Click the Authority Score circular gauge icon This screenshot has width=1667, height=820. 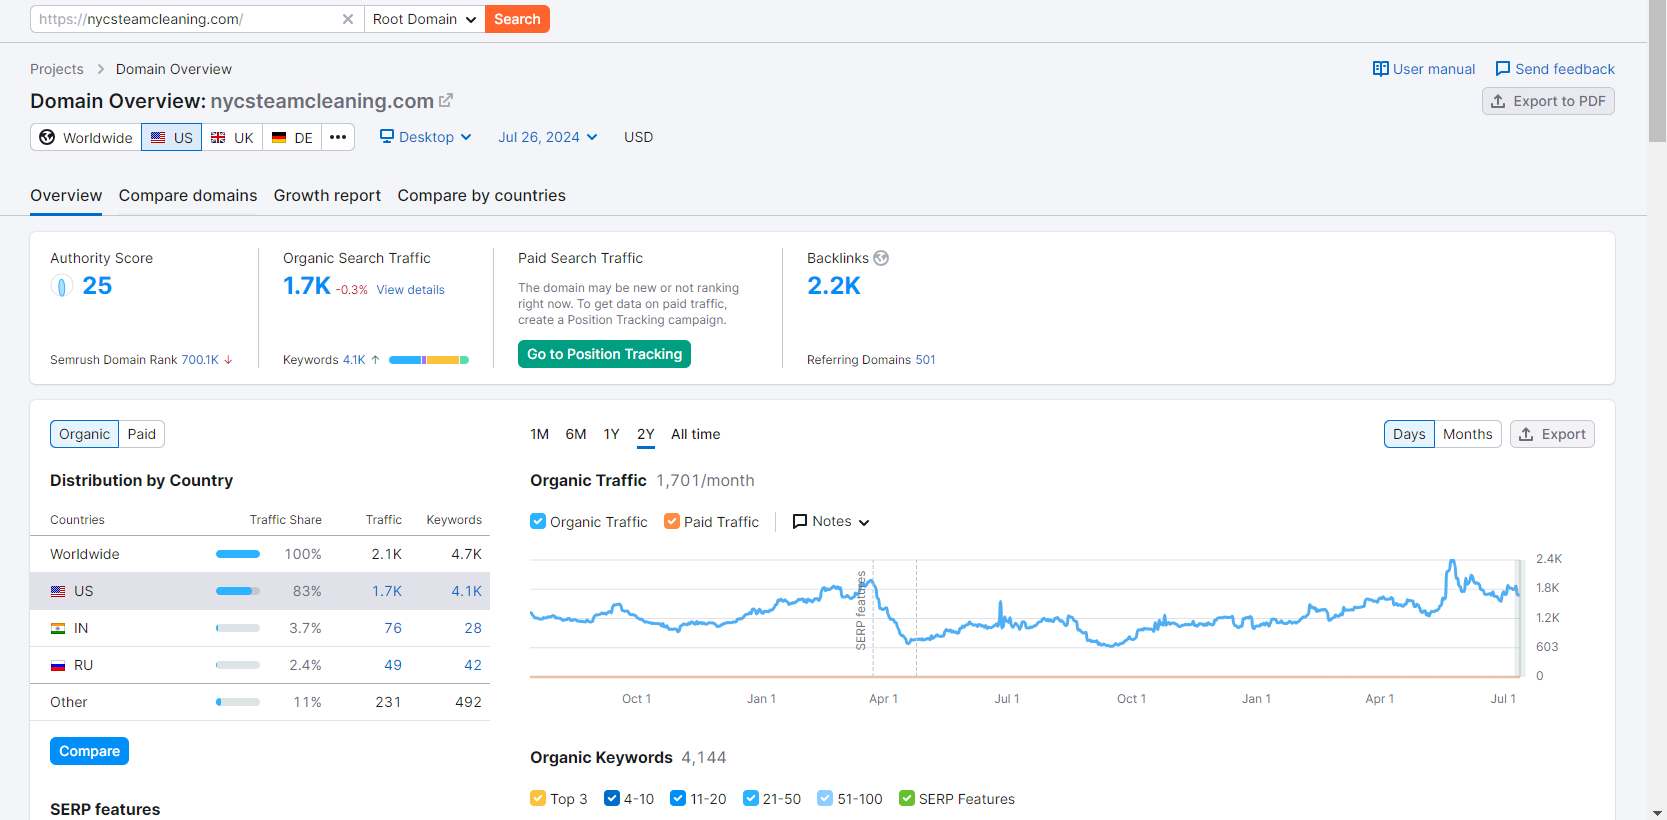pos(62,287)
